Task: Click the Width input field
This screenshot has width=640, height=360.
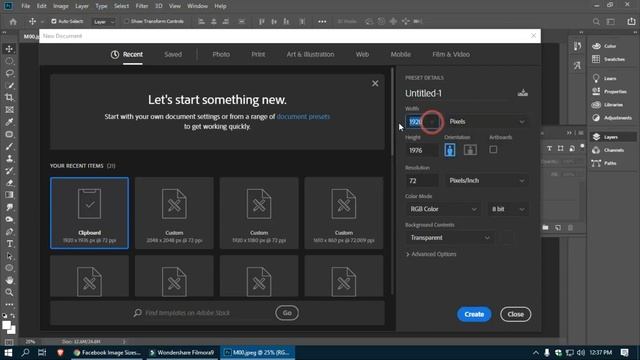Action: tap(422, 122)
